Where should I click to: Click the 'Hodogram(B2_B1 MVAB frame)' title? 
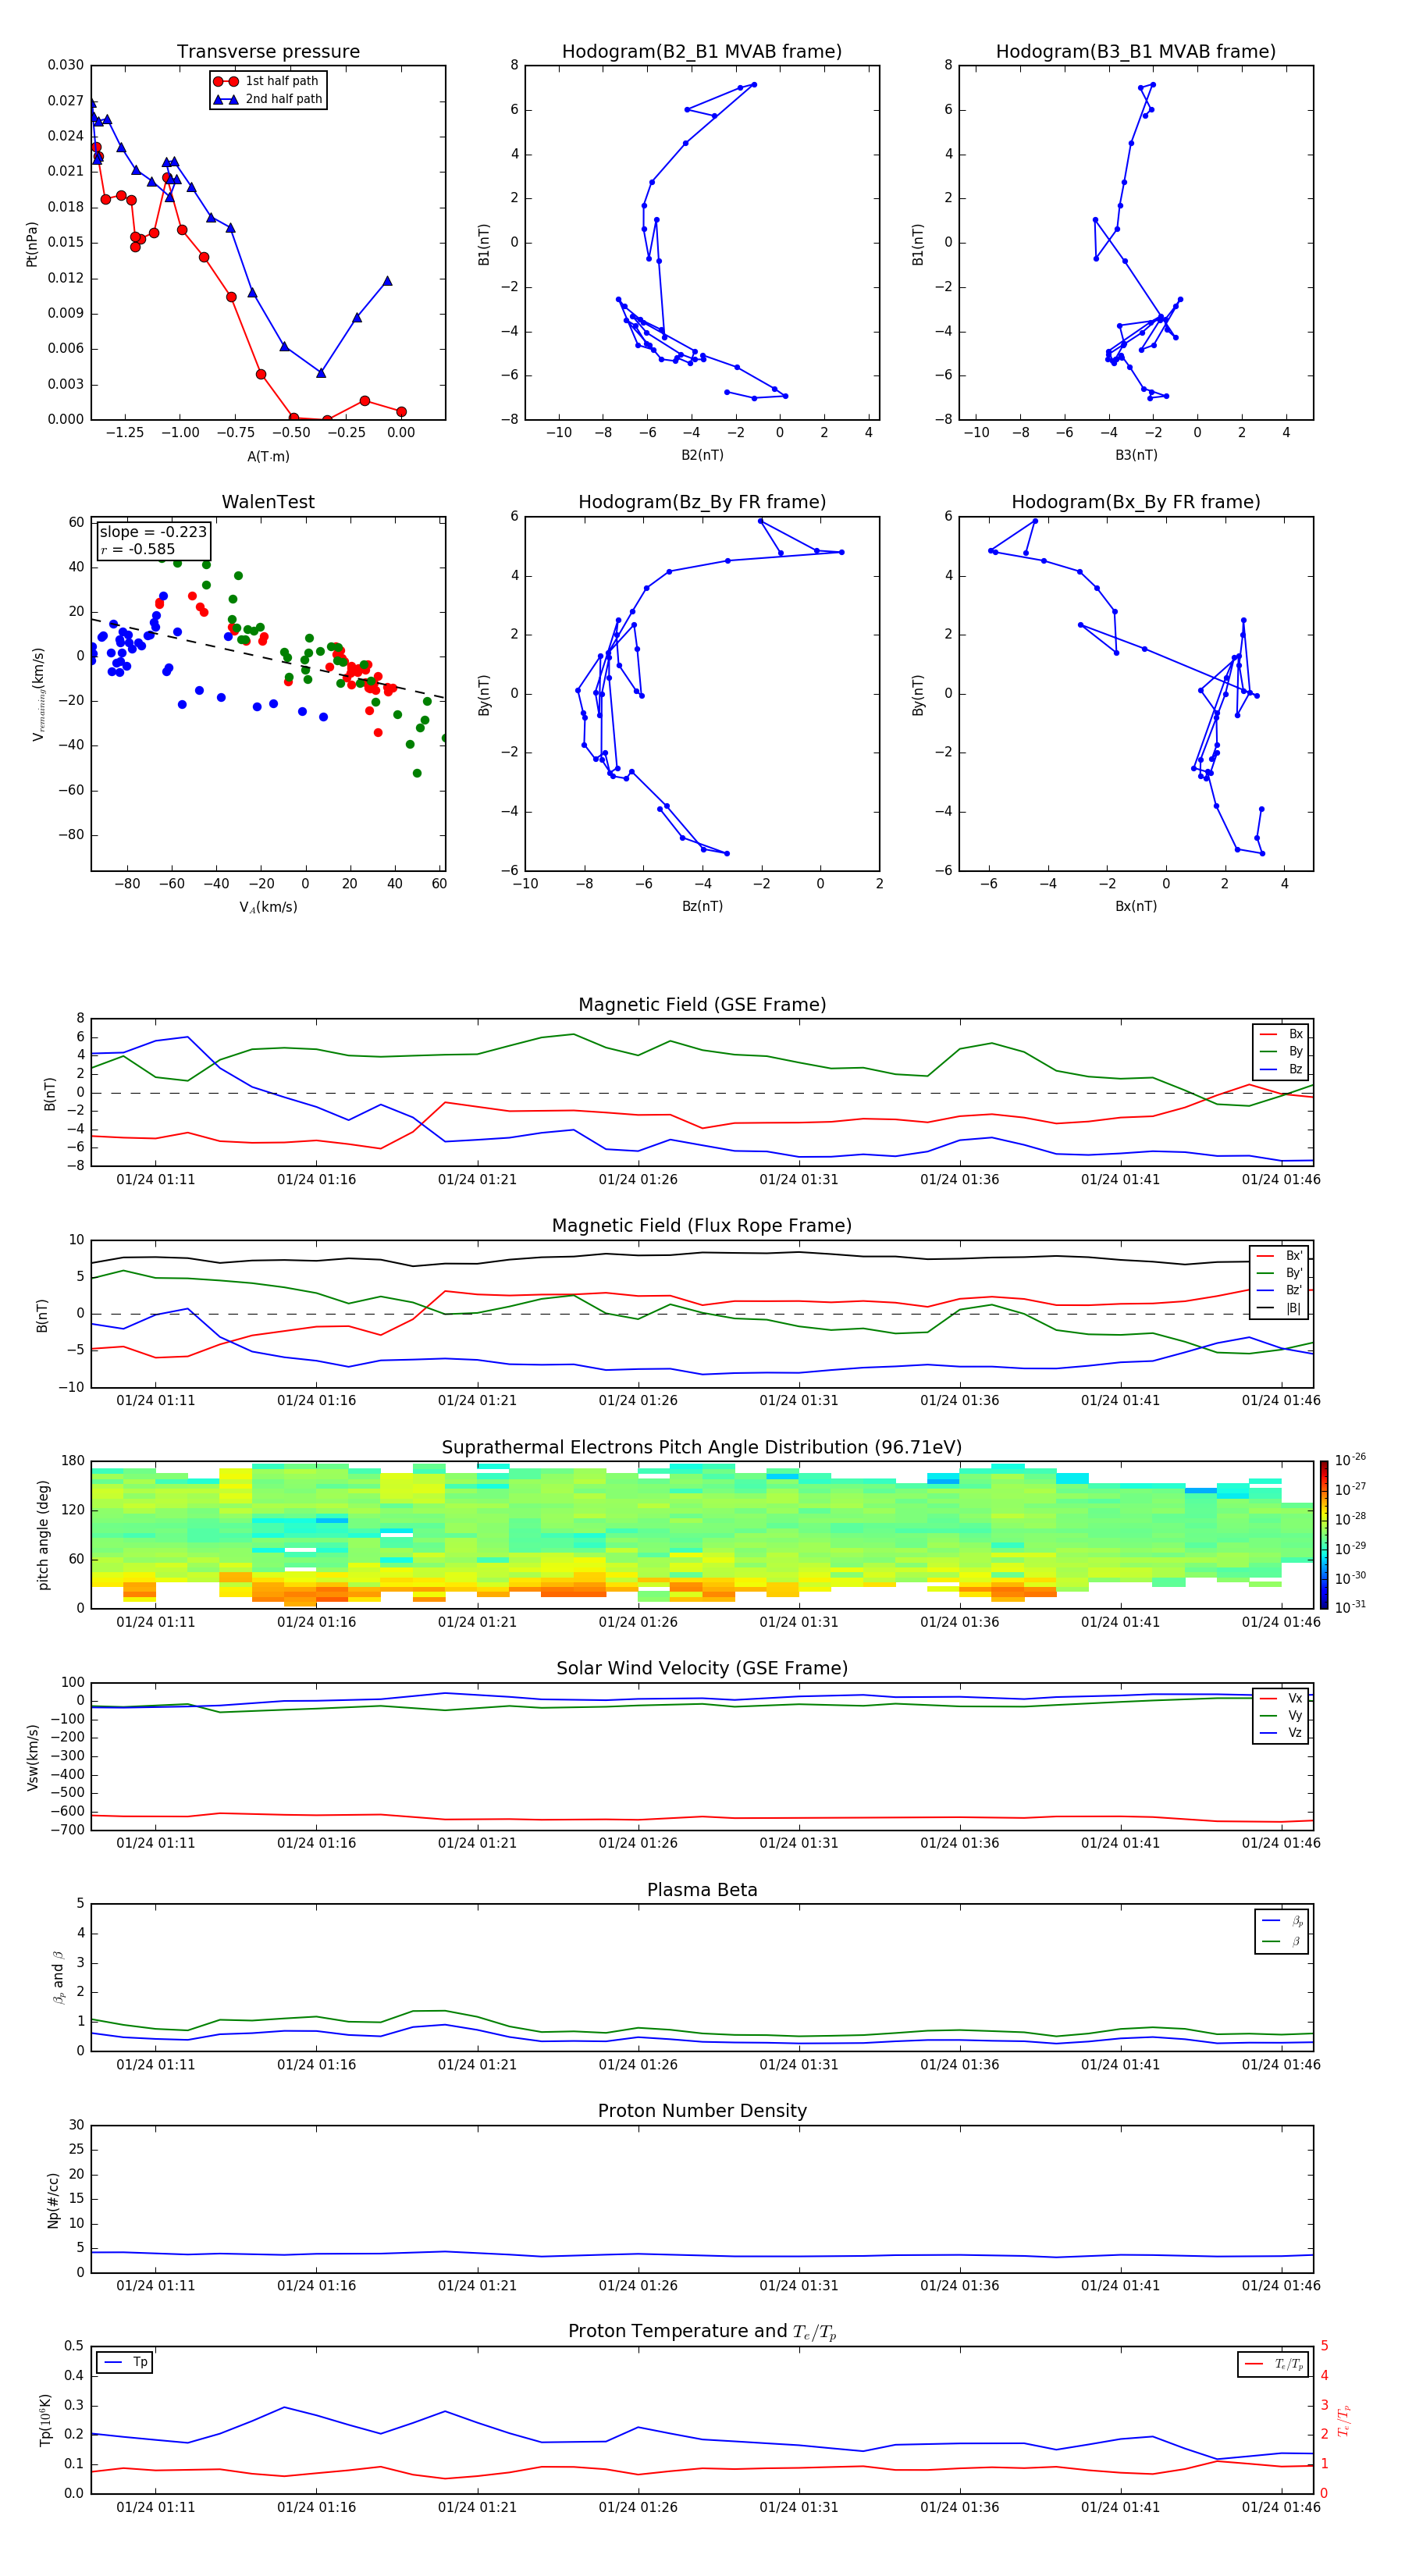(x=702, y=52)
